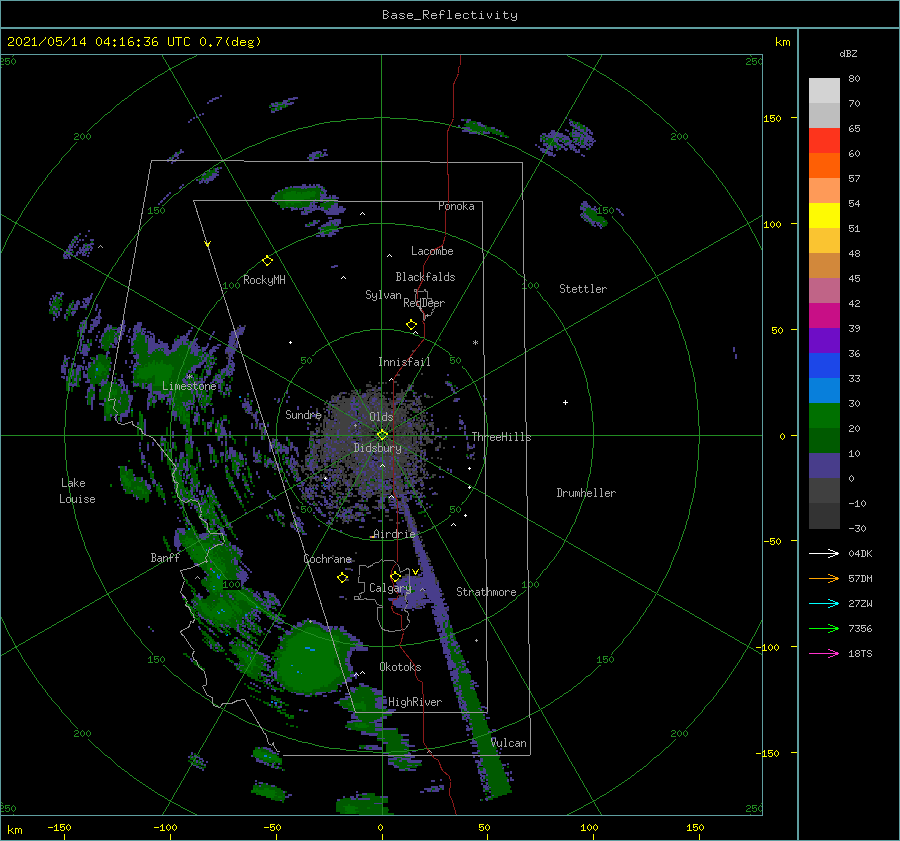Click the Sylvan label

383,295
